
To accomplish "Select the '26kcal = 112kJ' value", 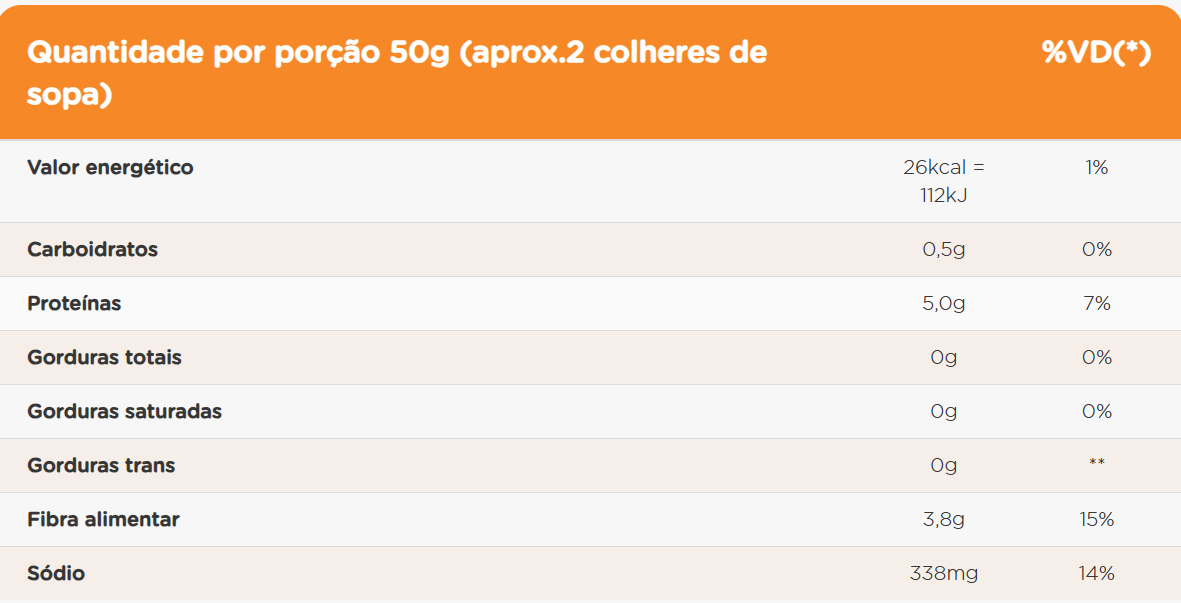I will [x=943, y=181].
